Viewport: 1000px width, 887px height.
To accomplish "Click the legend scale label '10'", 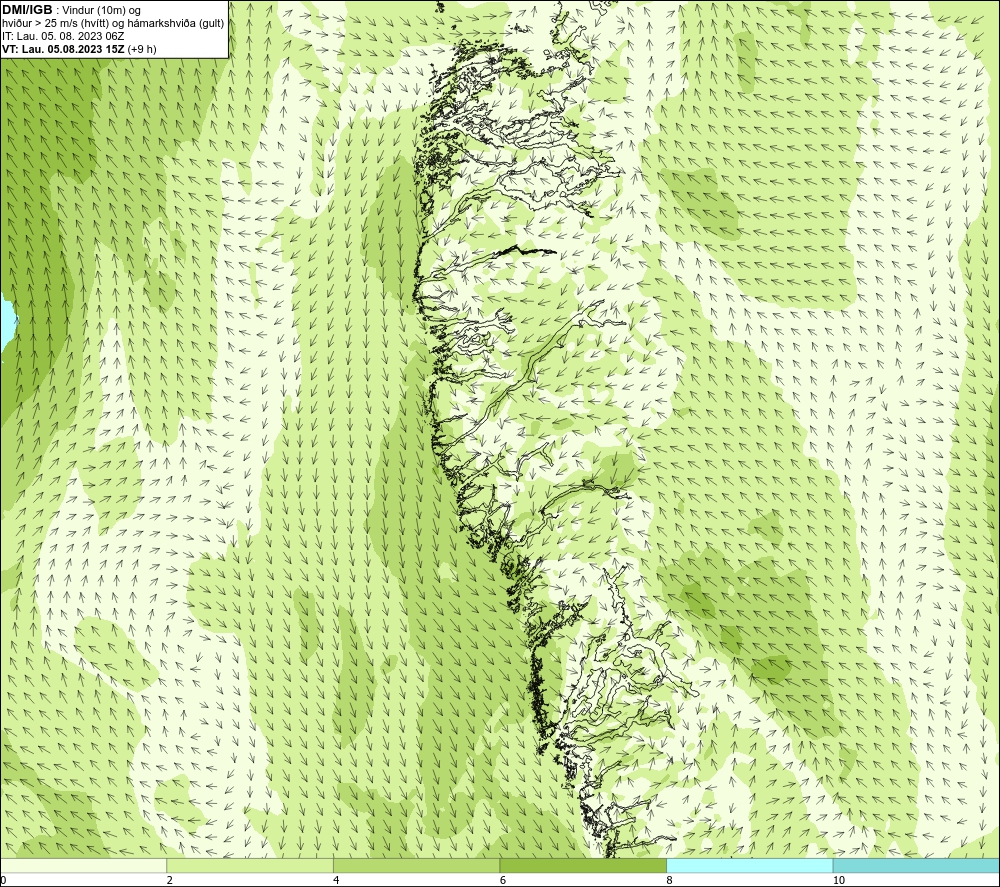I will point(839,881).
